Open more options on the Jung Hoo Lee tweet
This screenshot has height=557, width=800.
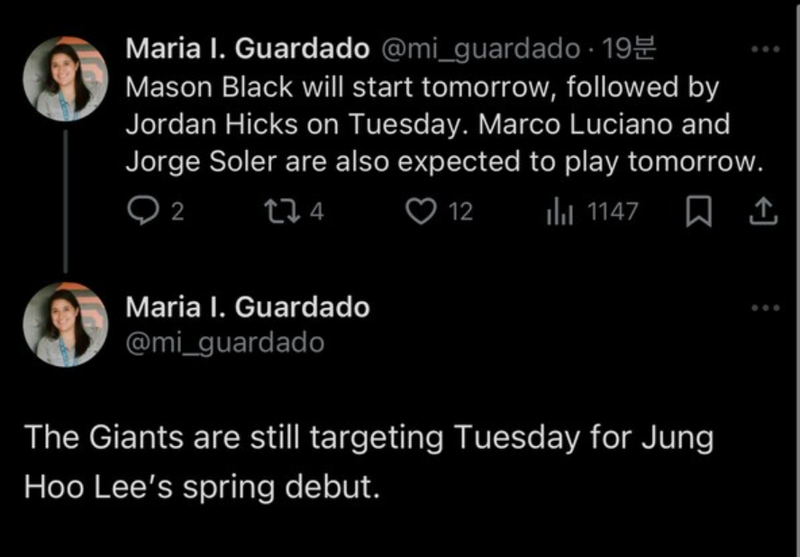pyautogui.click(x=764, y=308)
